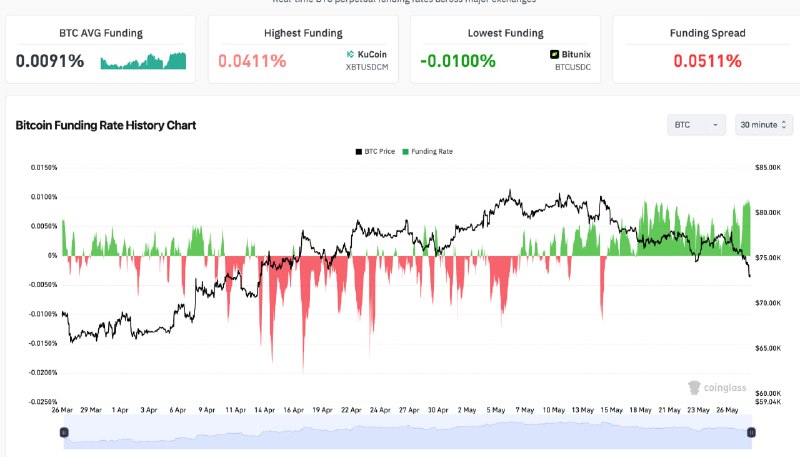
Task: Click the time range navigator bar
Action: coord(408,433)
